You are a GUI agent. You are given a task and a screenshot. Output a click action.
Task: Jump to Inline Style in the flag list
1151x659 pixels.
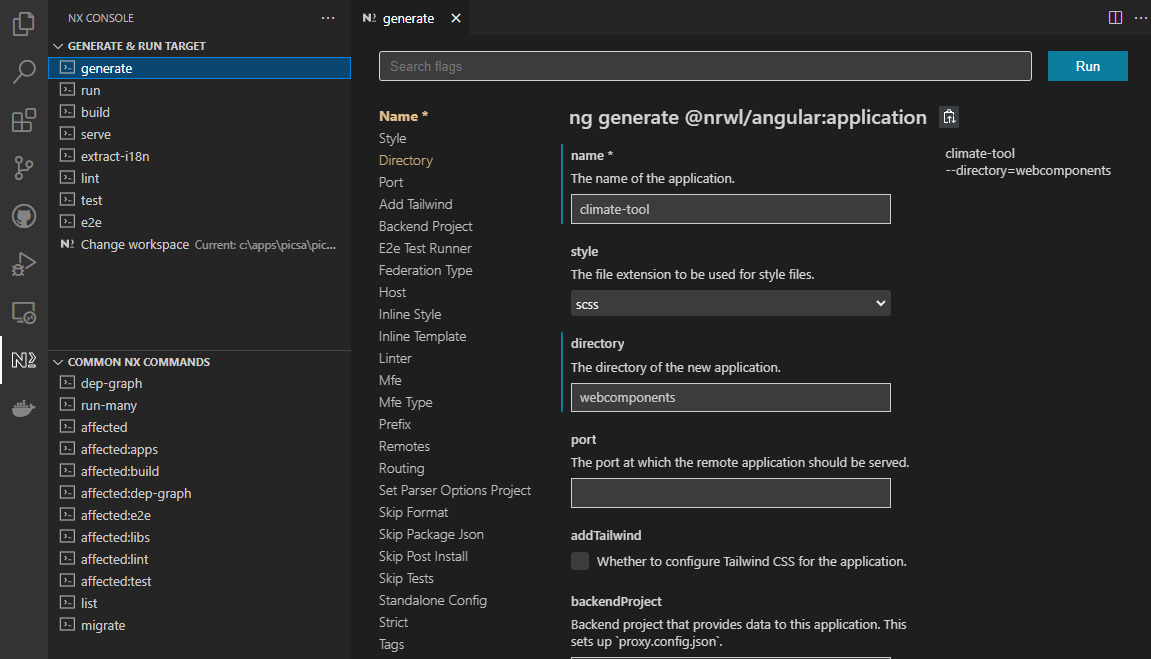[x=410, y=314]
